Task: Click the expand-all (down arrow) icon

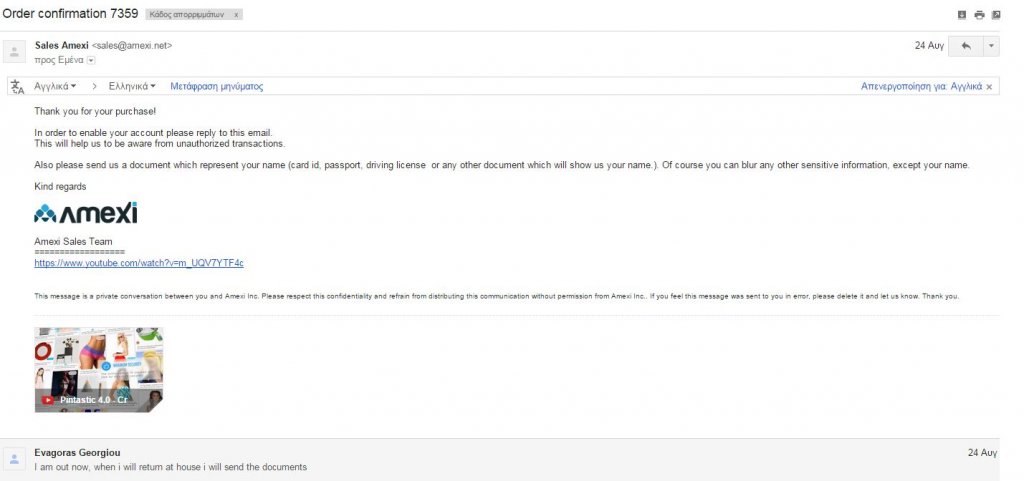Action: (x=962, y=15)
